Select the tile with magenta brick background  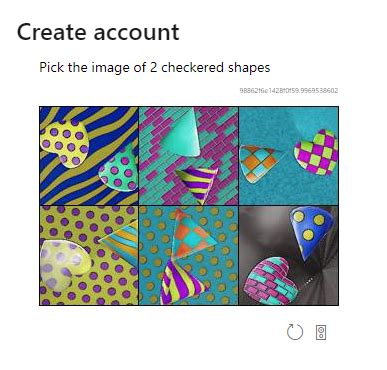[189, 156]
